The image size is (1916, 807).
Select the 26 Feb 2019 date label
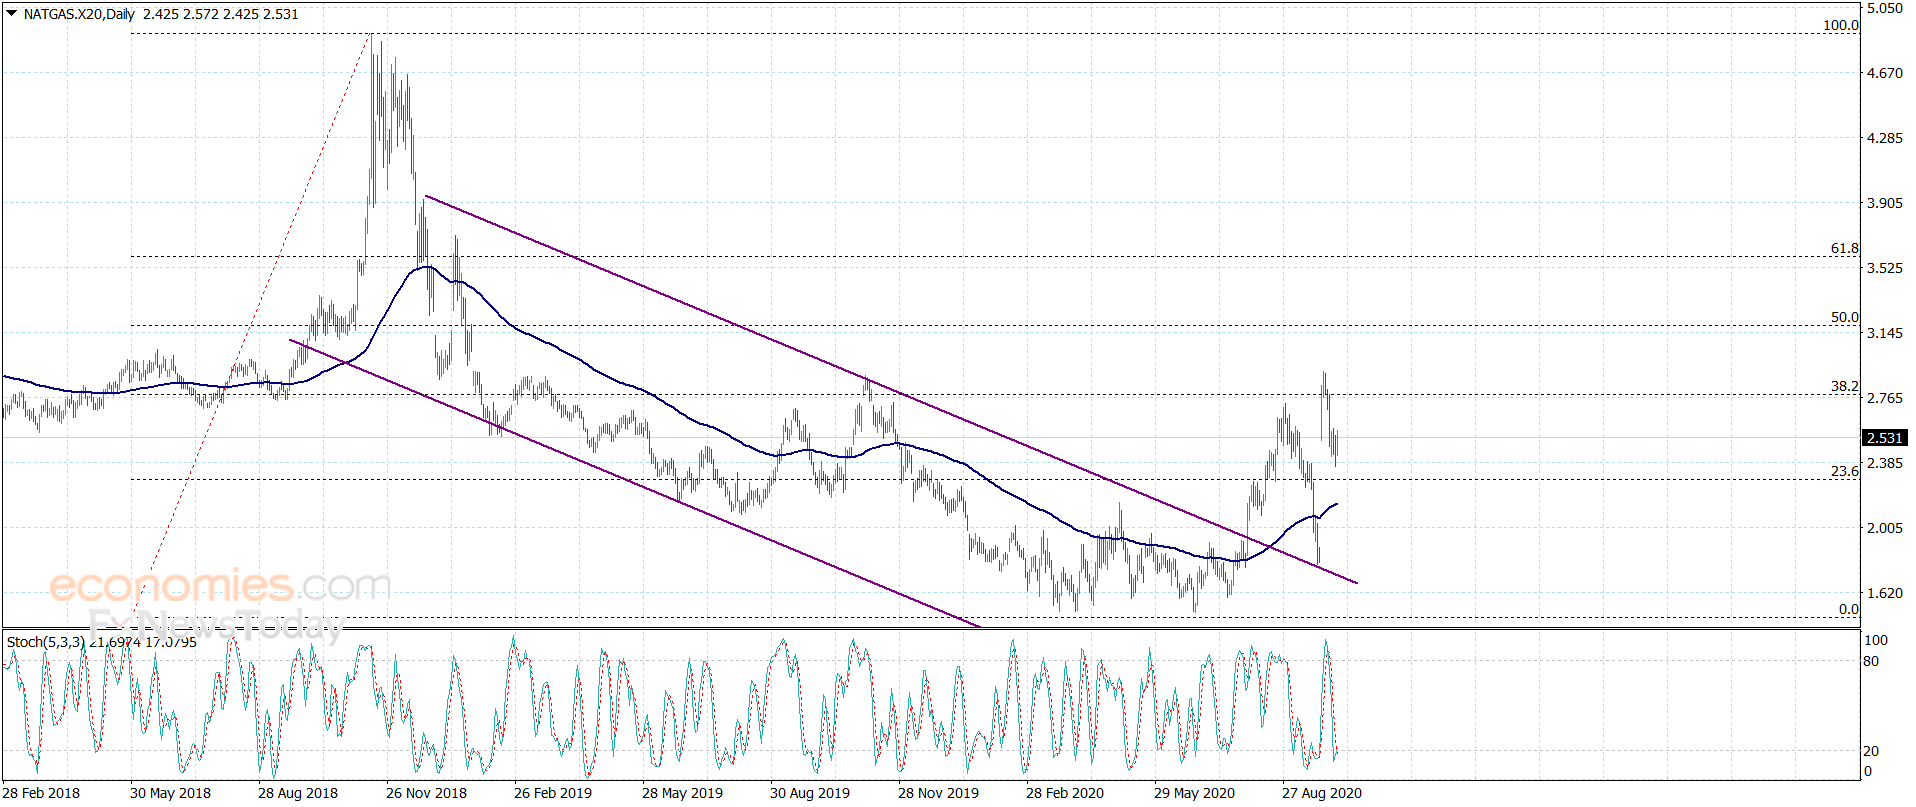[553, 793]
